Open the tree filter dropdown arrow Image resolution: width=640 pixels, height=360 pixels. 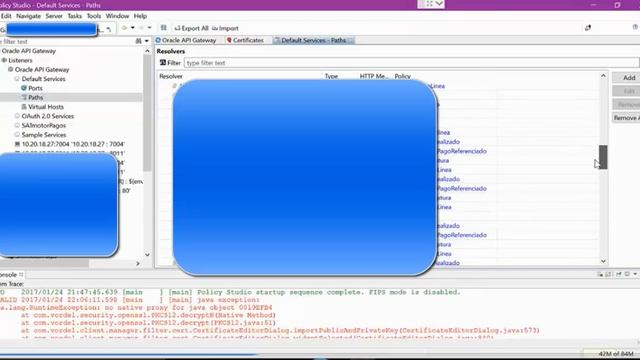(x=147, y=41)
